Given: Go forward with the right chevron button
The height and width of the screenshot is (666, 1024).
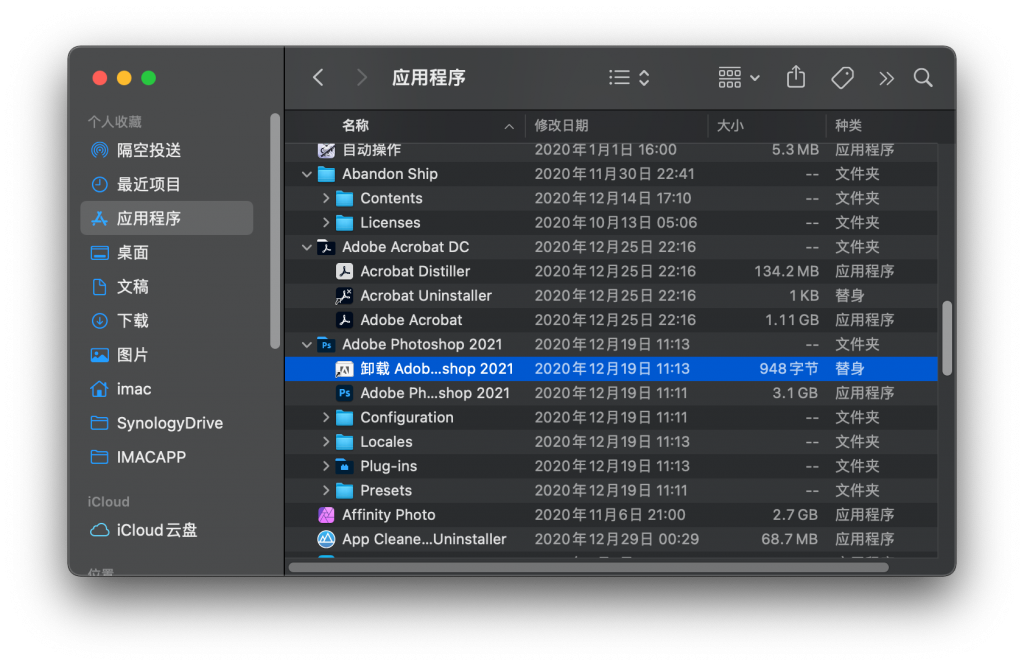Looking at the screenshot, I should coord(361,78).
